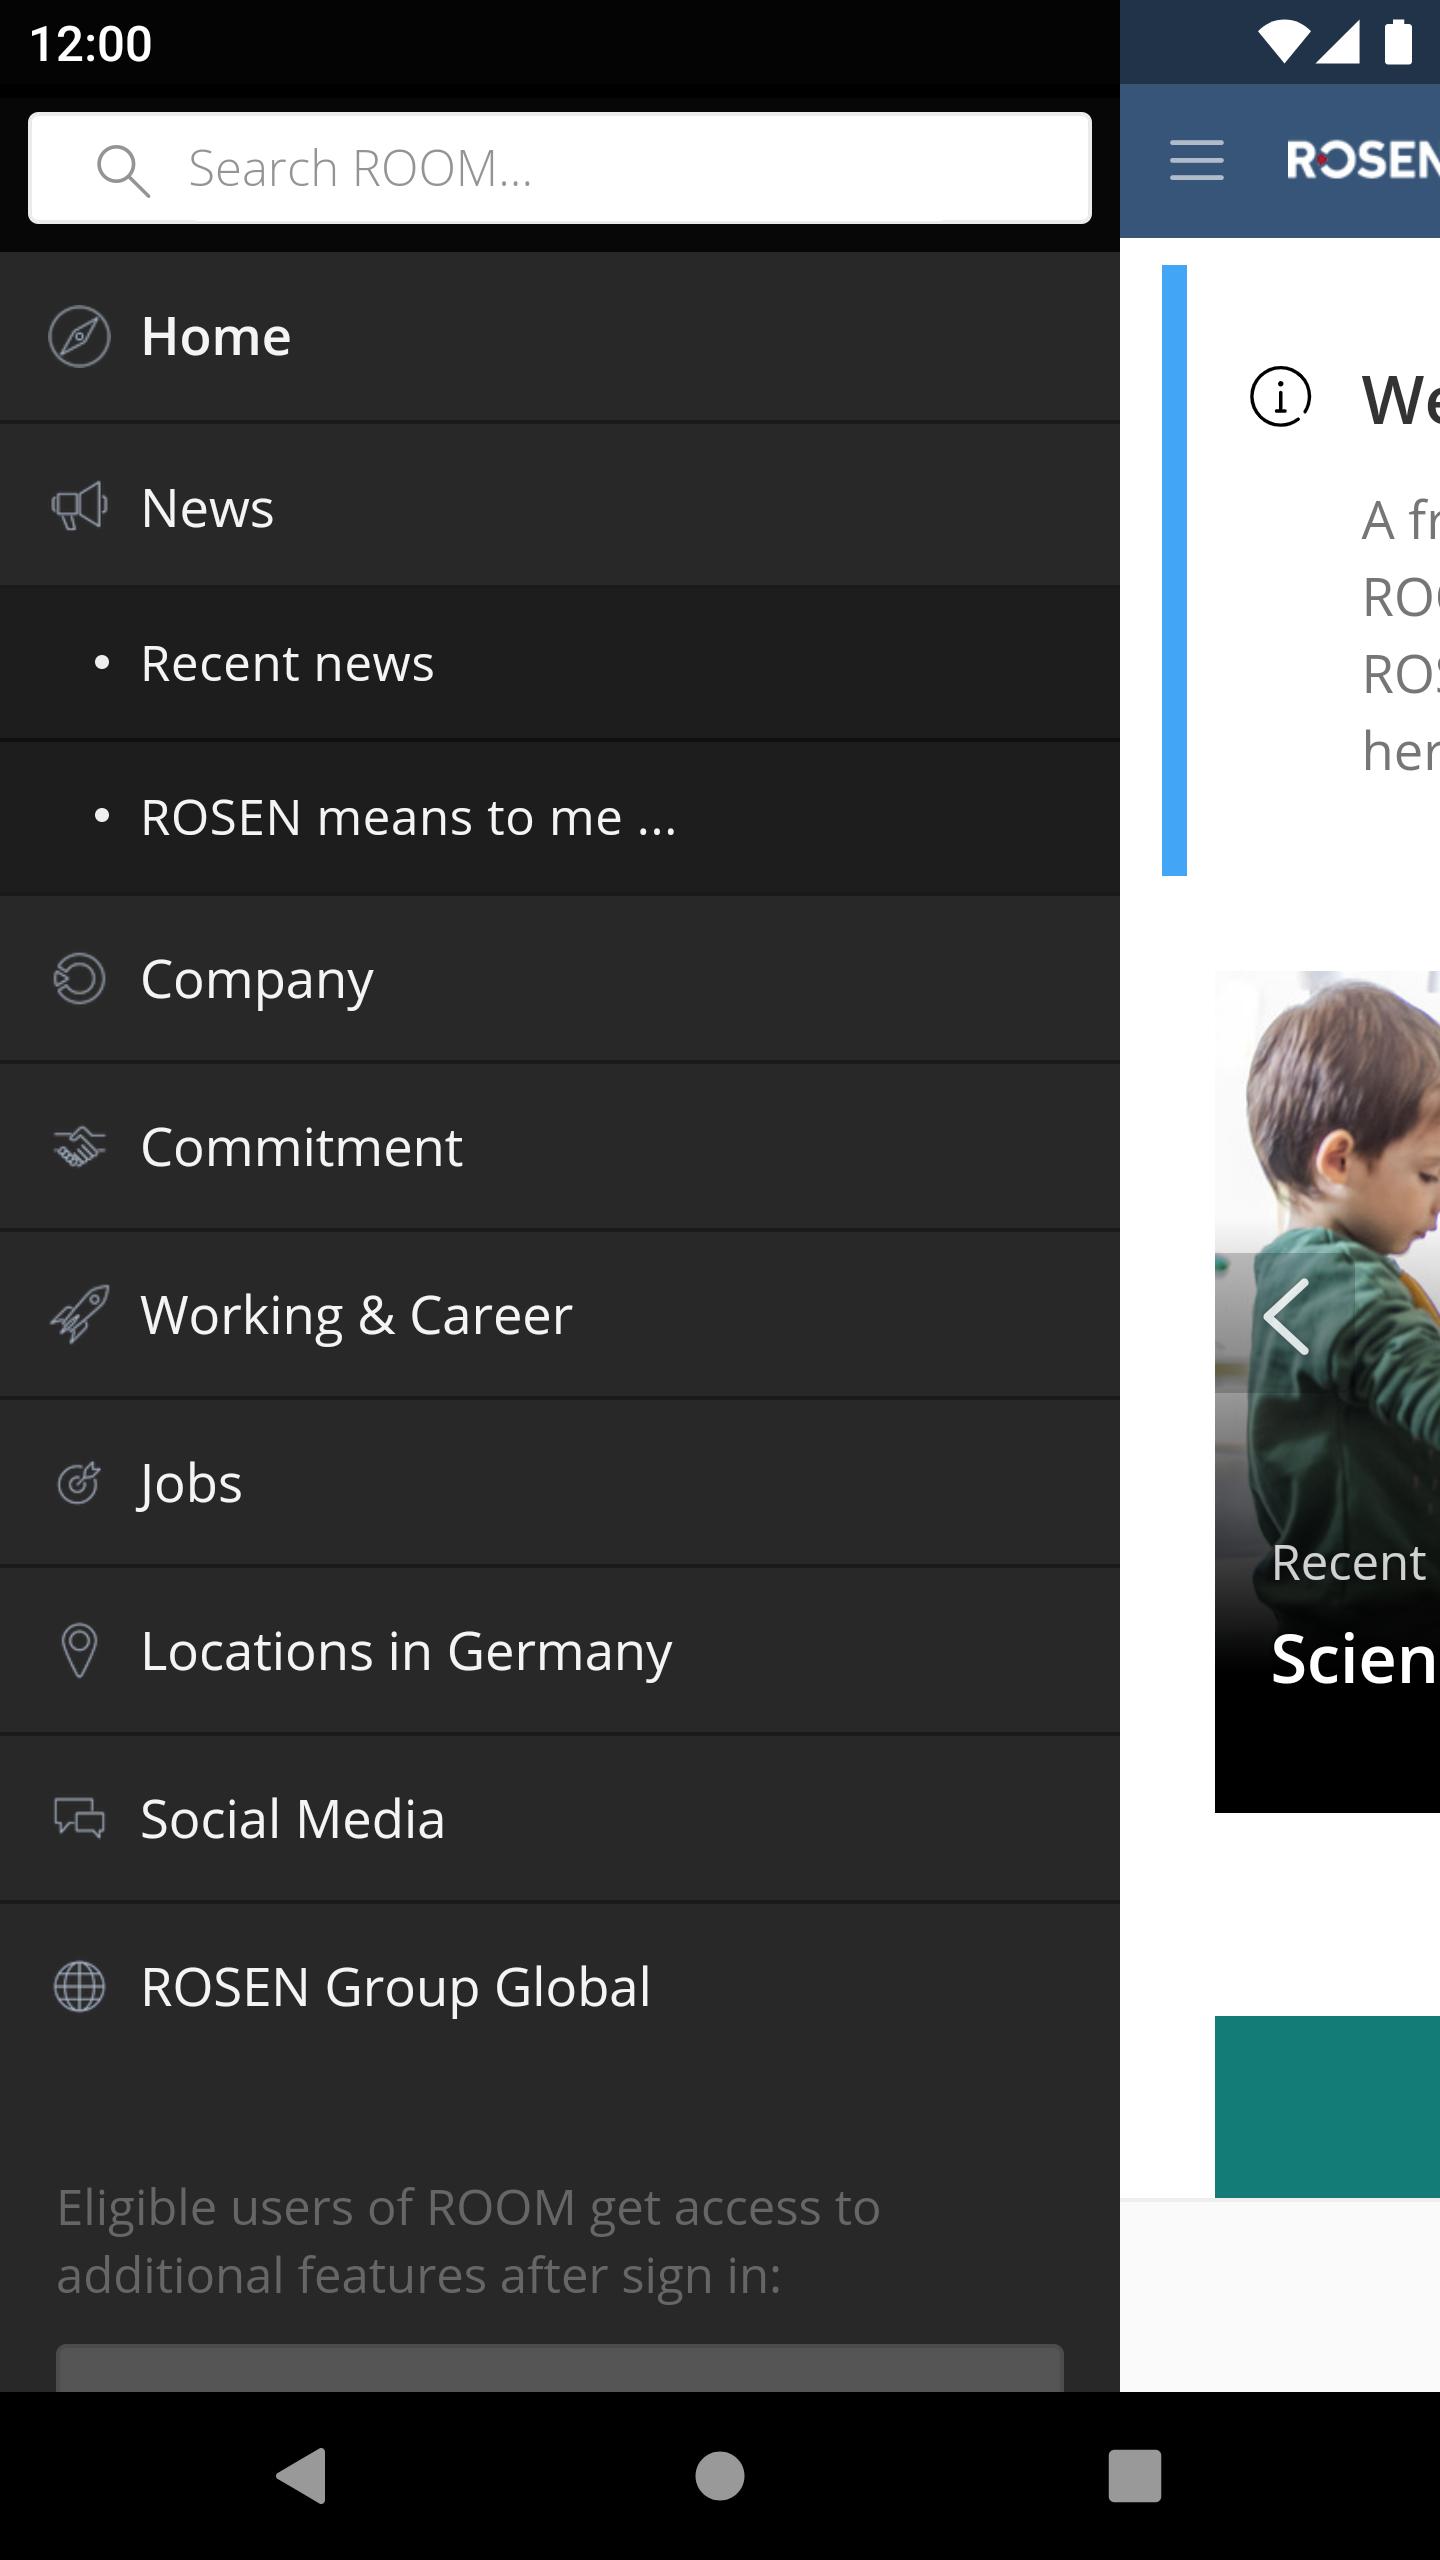Tap the compass icon beside Home

(79, 337)
